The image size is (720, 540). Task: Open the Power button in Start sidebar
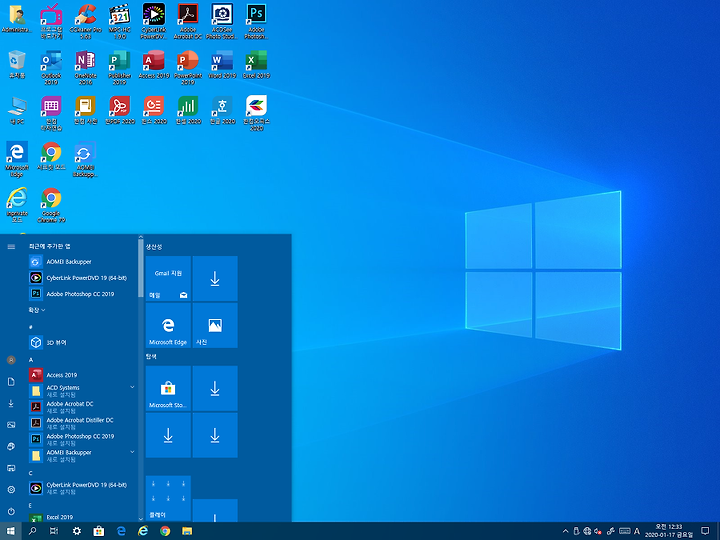[x=11, y=511]
